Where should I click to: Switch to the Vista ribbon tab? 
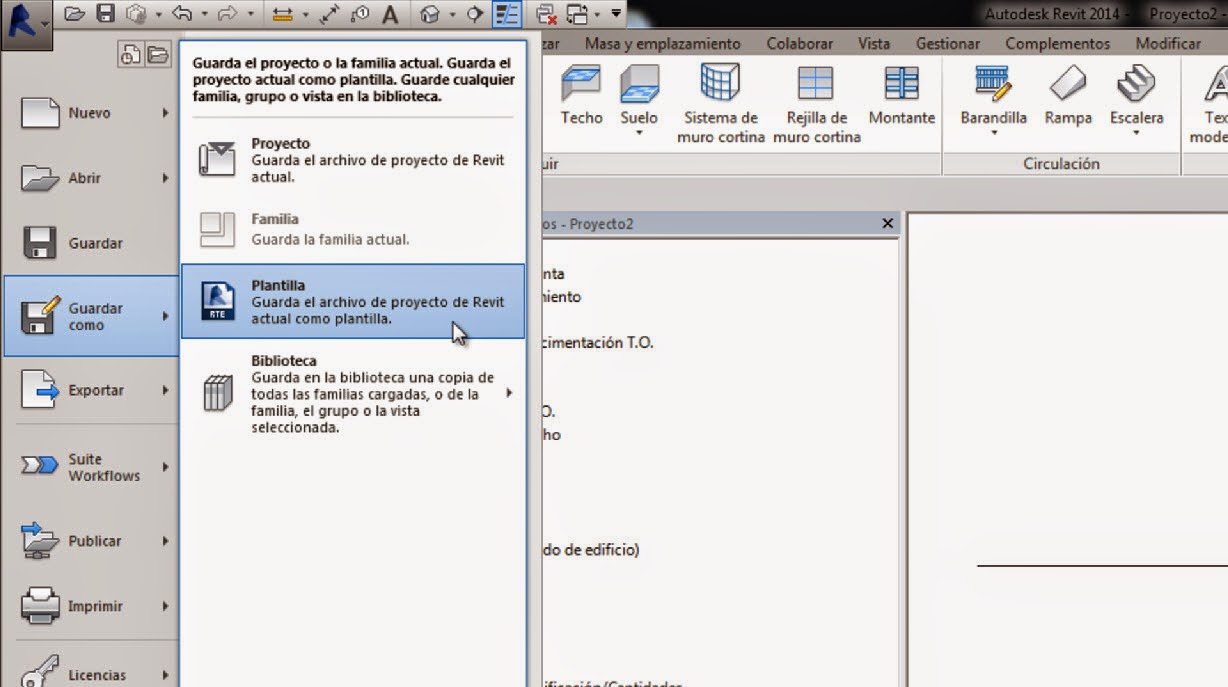pyautogui.click(x=874, y=43)
